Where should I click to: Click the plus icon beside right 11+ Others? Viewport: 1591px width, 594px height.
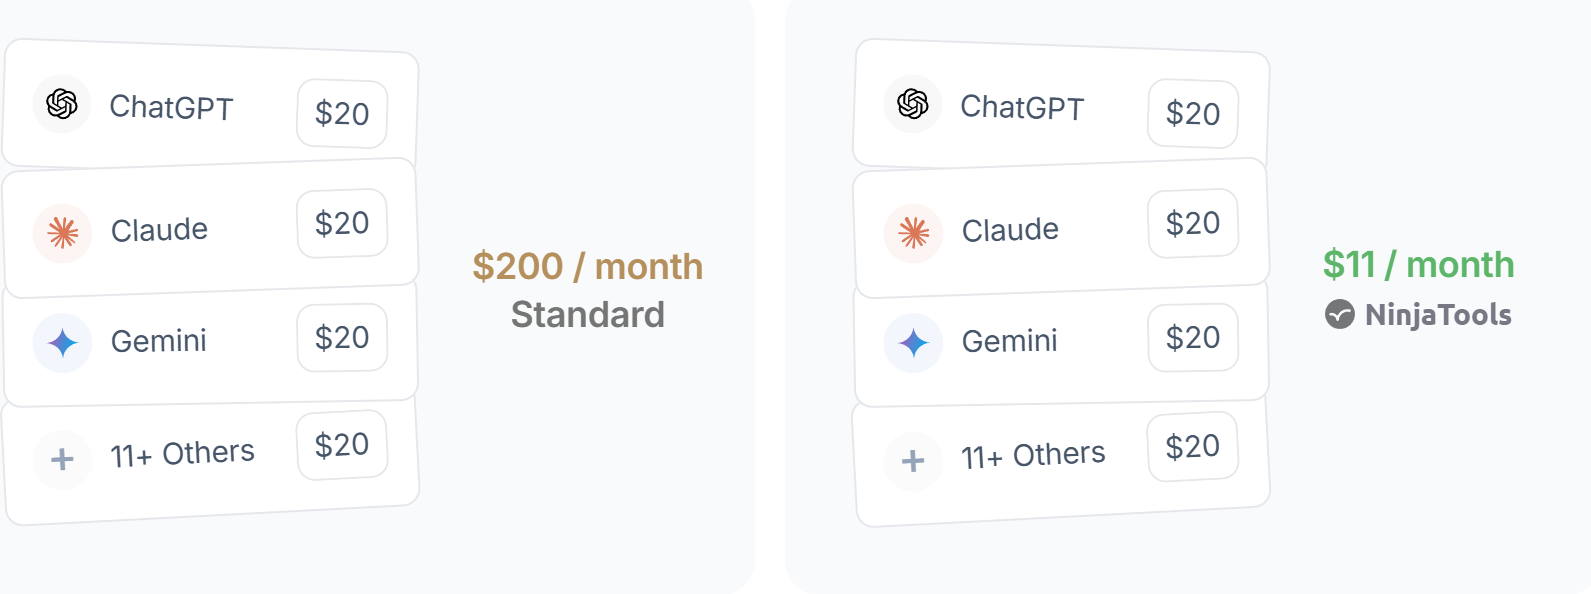click(913, 461)
